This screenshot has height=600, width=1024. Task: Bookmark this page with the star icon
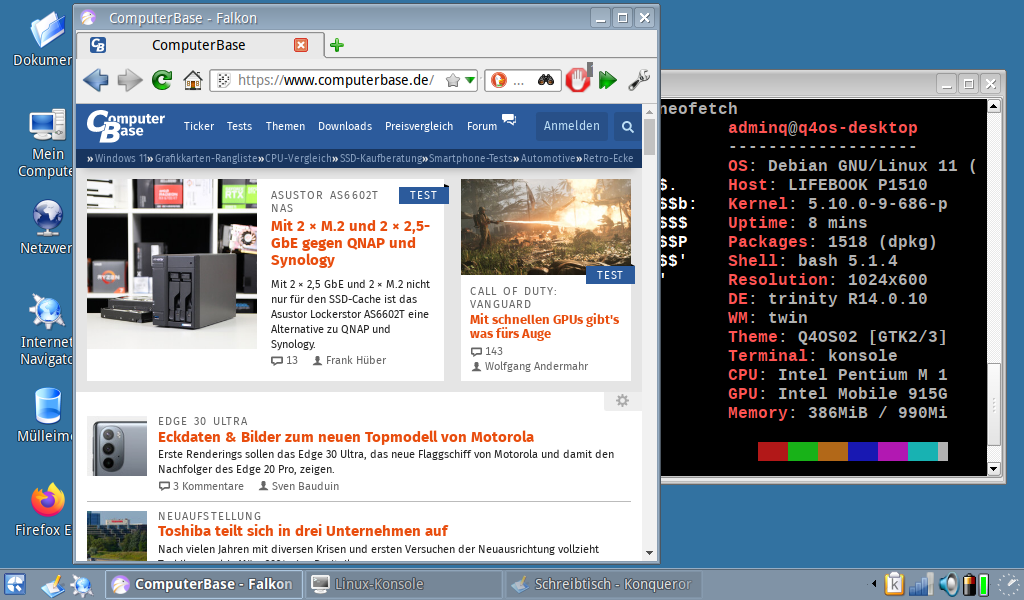coord(452,80)
